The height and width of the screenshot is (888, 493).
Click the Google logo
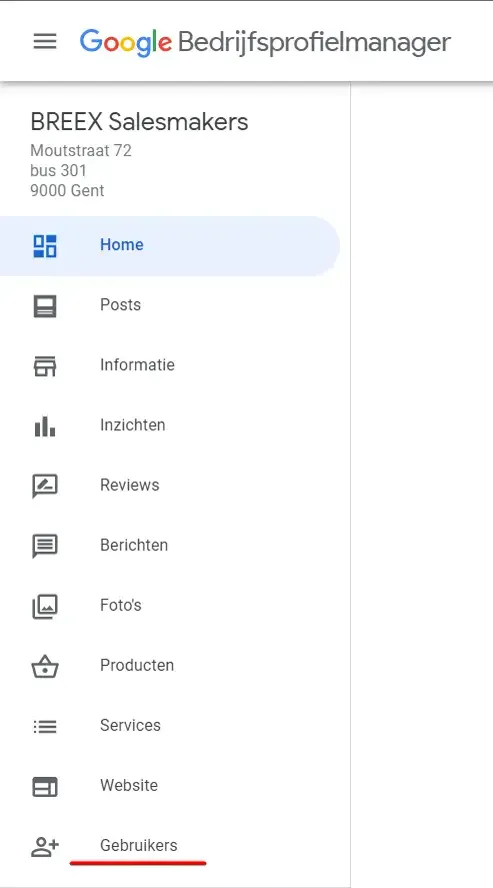pyautogui.click(x=126, y=42)
